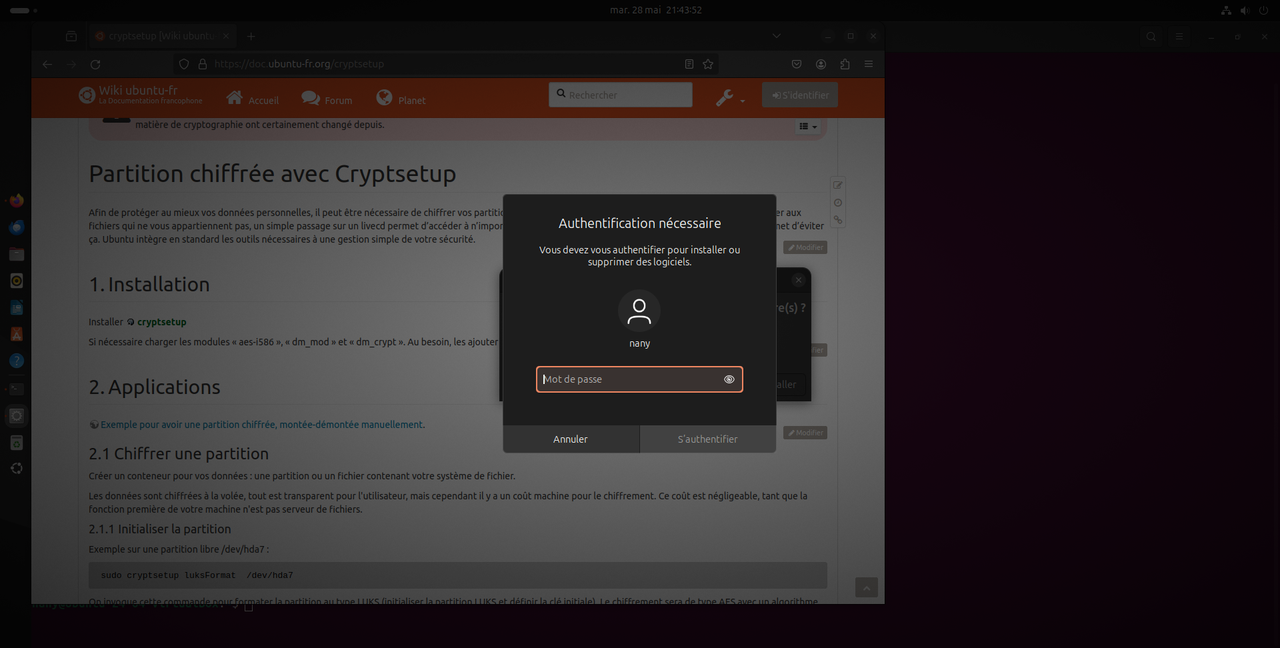Viewport: 1280px width, 648px height.
Task: Click the Mot de passe field
Action: (639, 379)
